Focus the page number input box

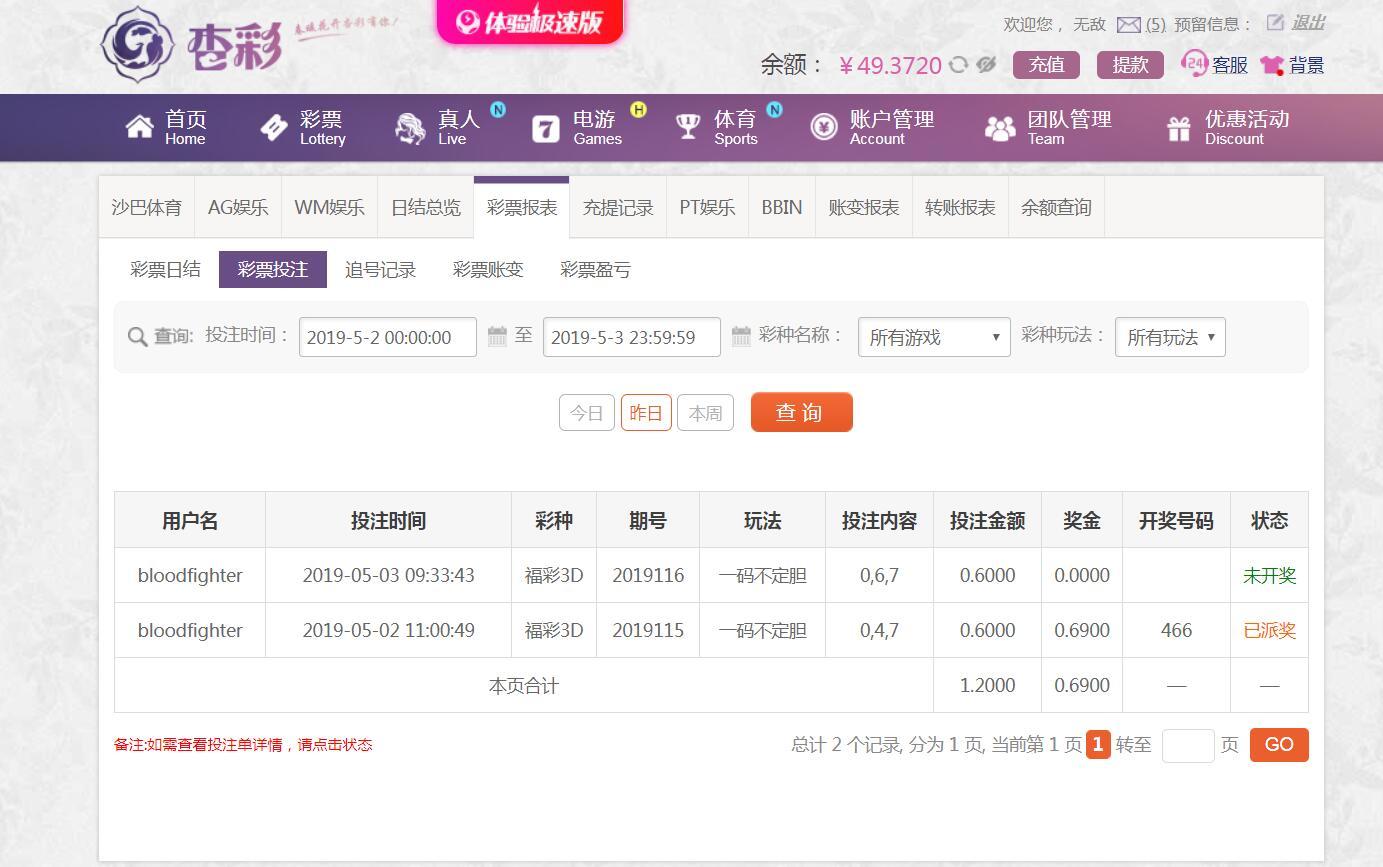[1188, 745]
